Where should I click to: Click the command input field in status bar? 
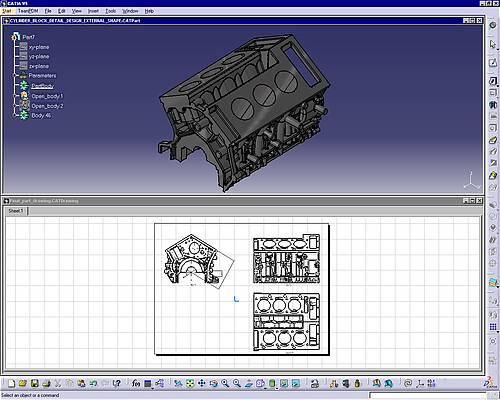click(x=426, y=396)
